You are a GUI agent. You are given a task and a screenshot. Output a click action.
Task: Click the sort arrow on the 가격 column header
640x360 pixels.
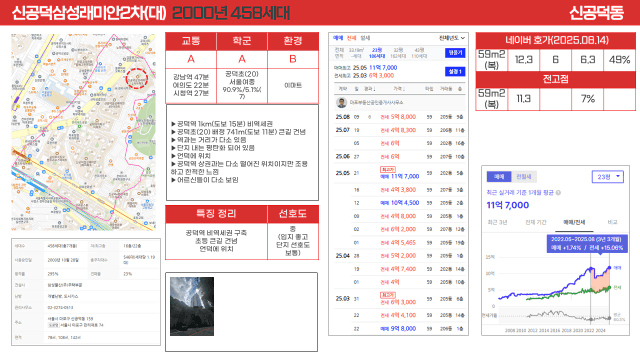pyautogui.click(x=404, y=89)
